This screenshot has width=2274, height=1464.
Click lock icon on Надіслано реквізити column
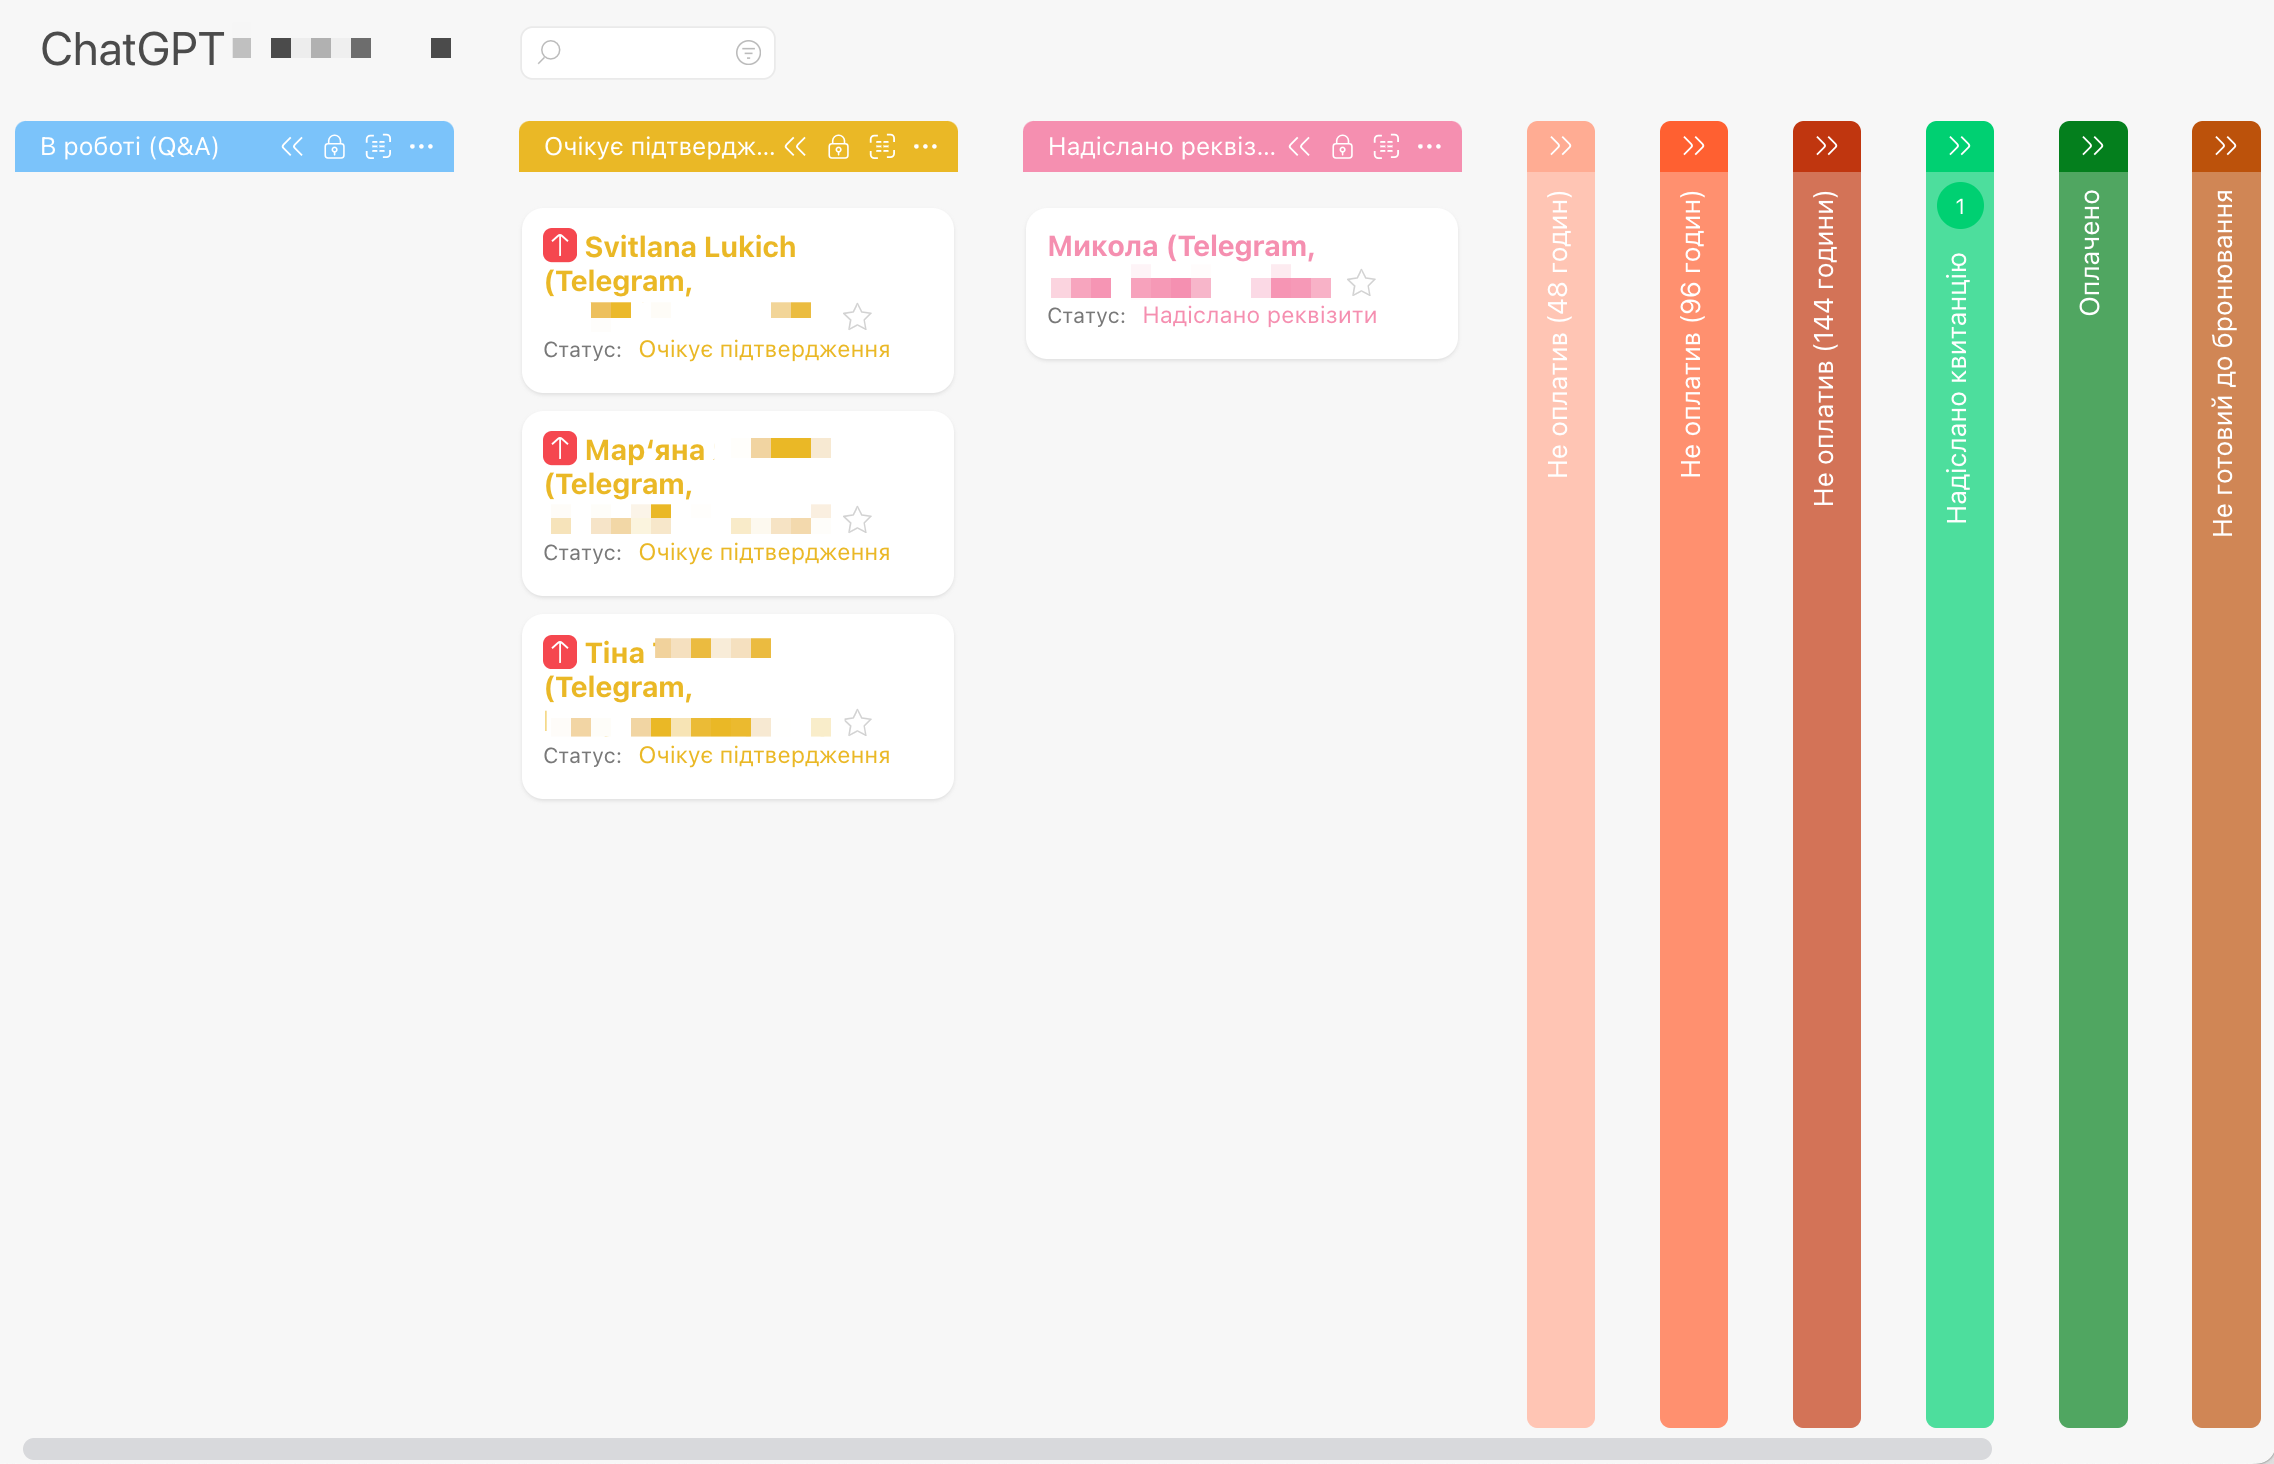tap(1342, 147)
